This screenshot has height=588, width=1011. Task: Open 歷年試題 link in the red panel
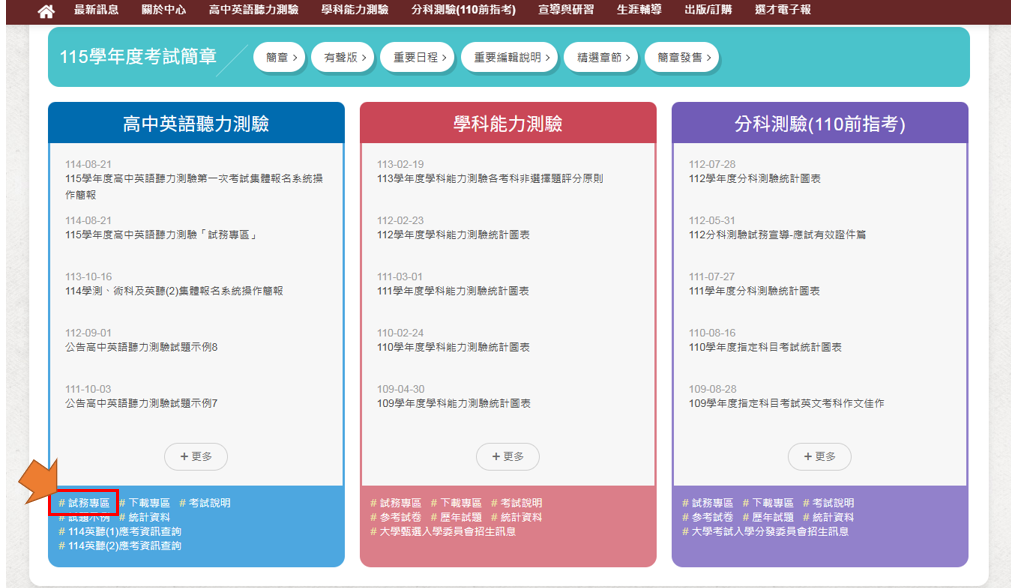point(461,518)
